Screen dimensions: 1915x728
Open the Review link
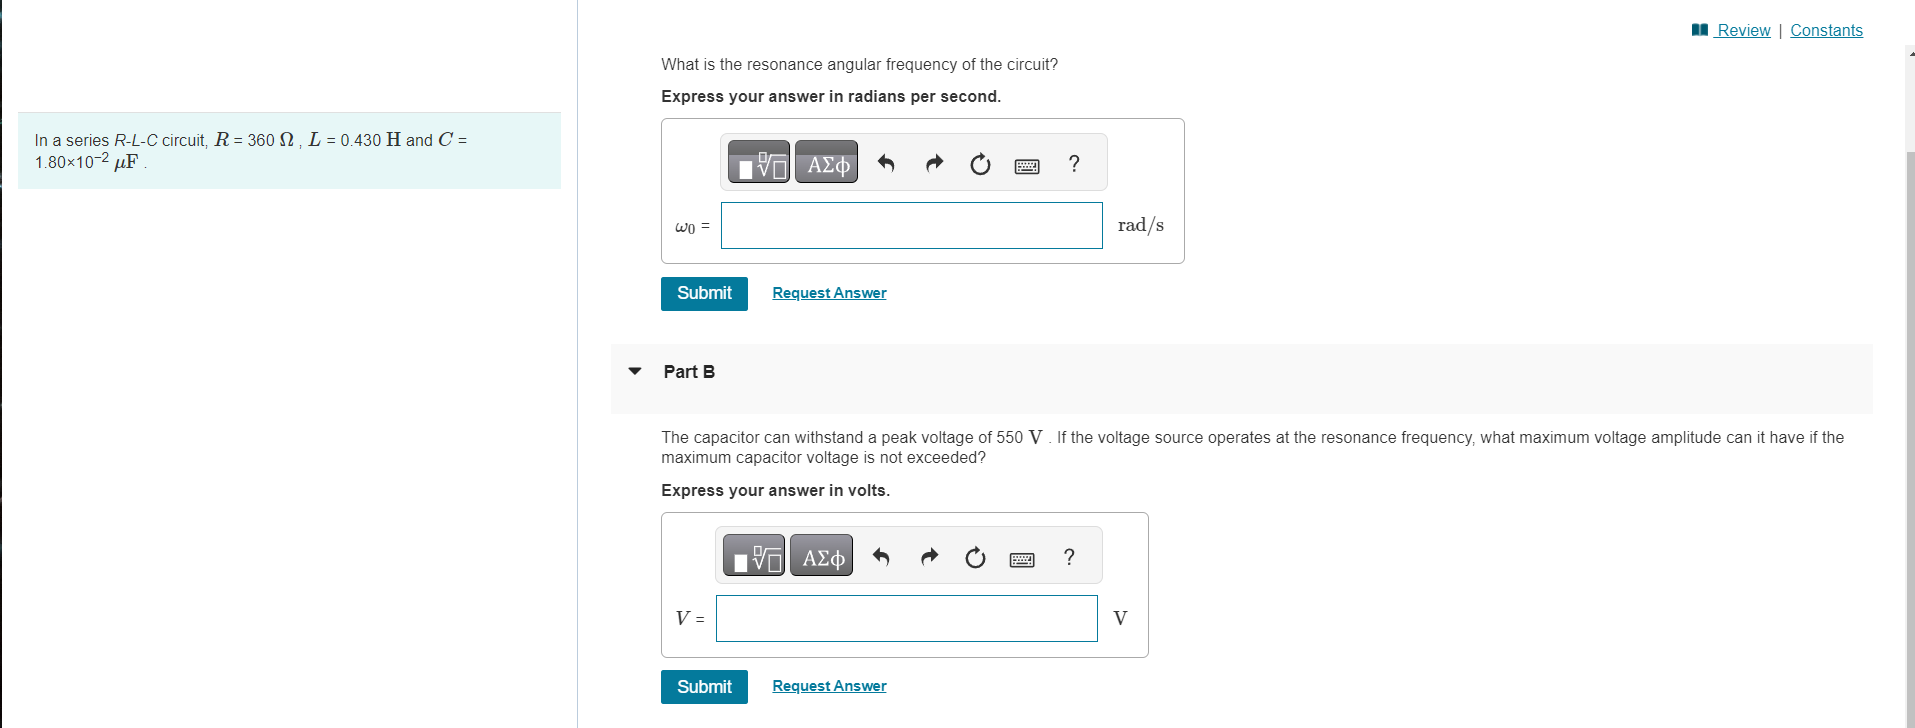(x=1740, y=30)
